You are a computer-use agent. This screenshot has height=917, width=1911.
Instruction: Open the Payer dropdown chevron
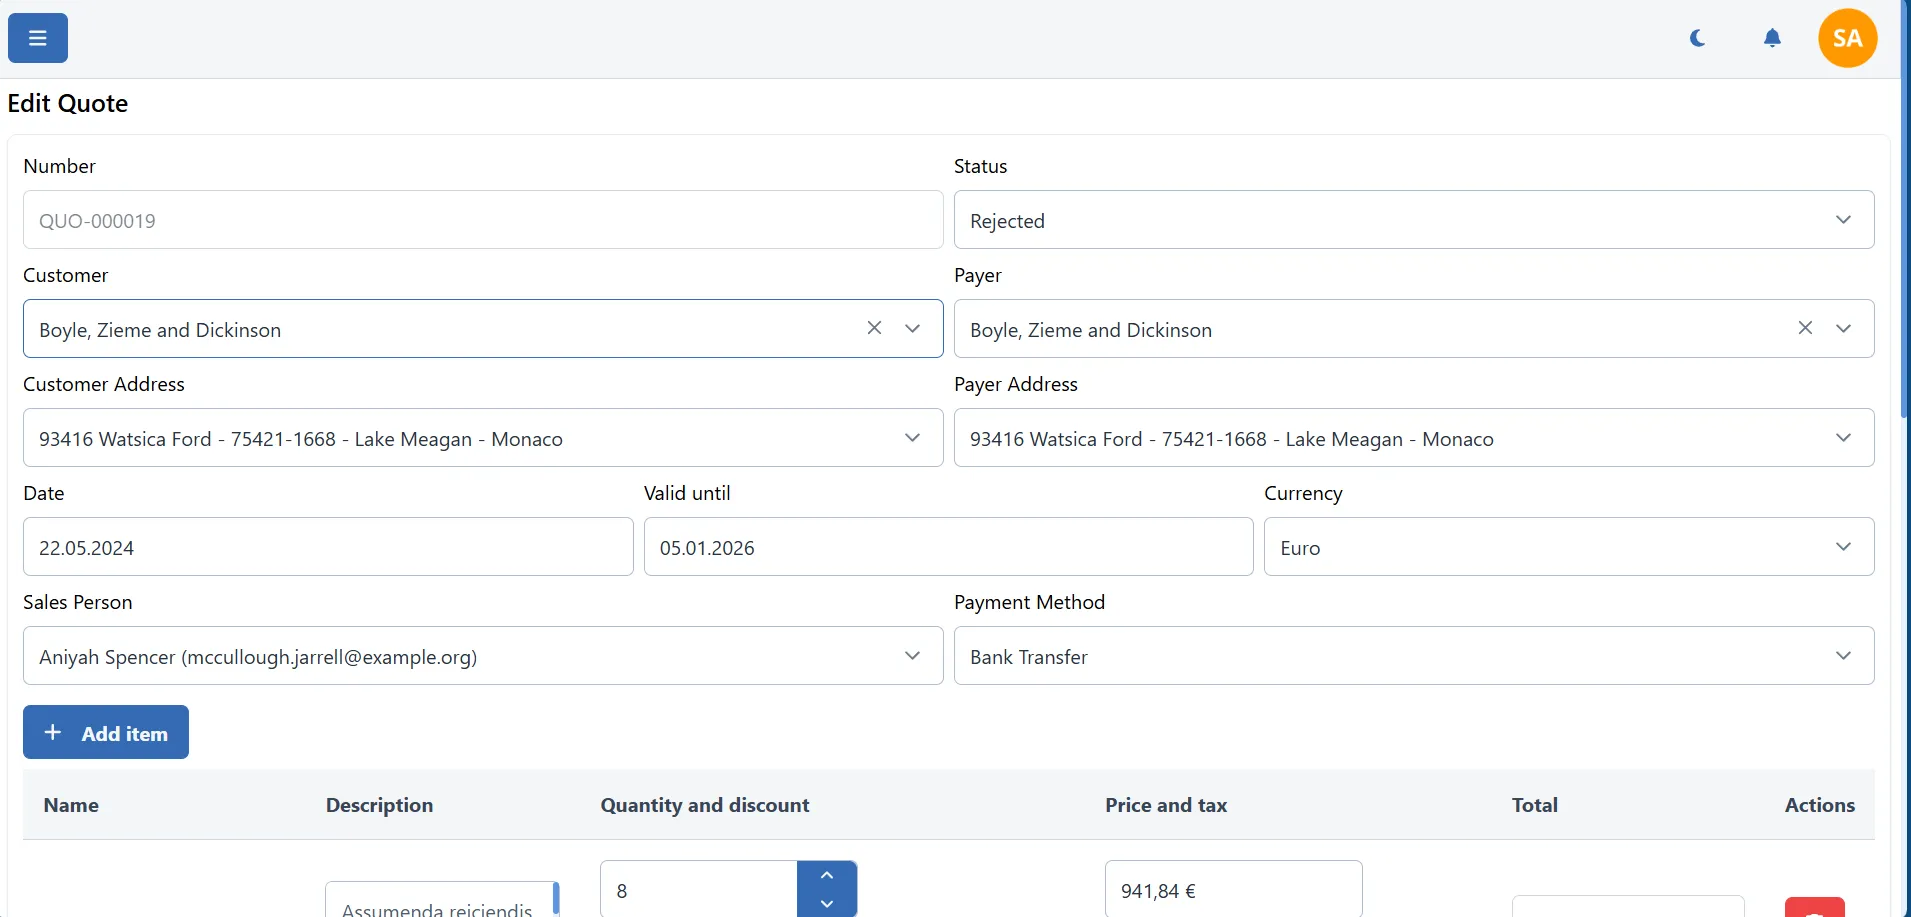[x=1843, y=328]
